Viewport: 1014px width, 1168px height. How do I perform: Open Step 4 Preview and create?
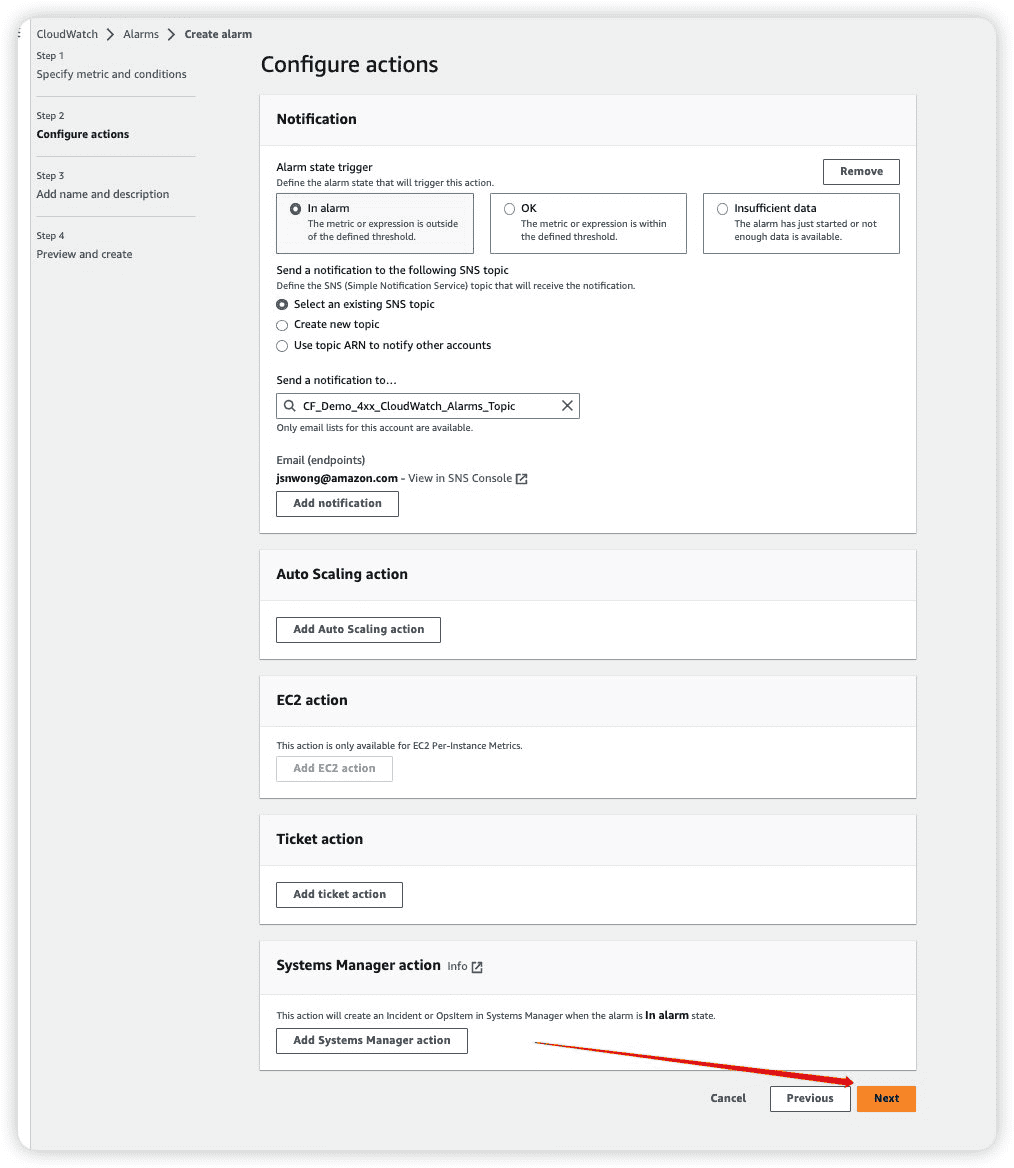(x=84, y=254)
